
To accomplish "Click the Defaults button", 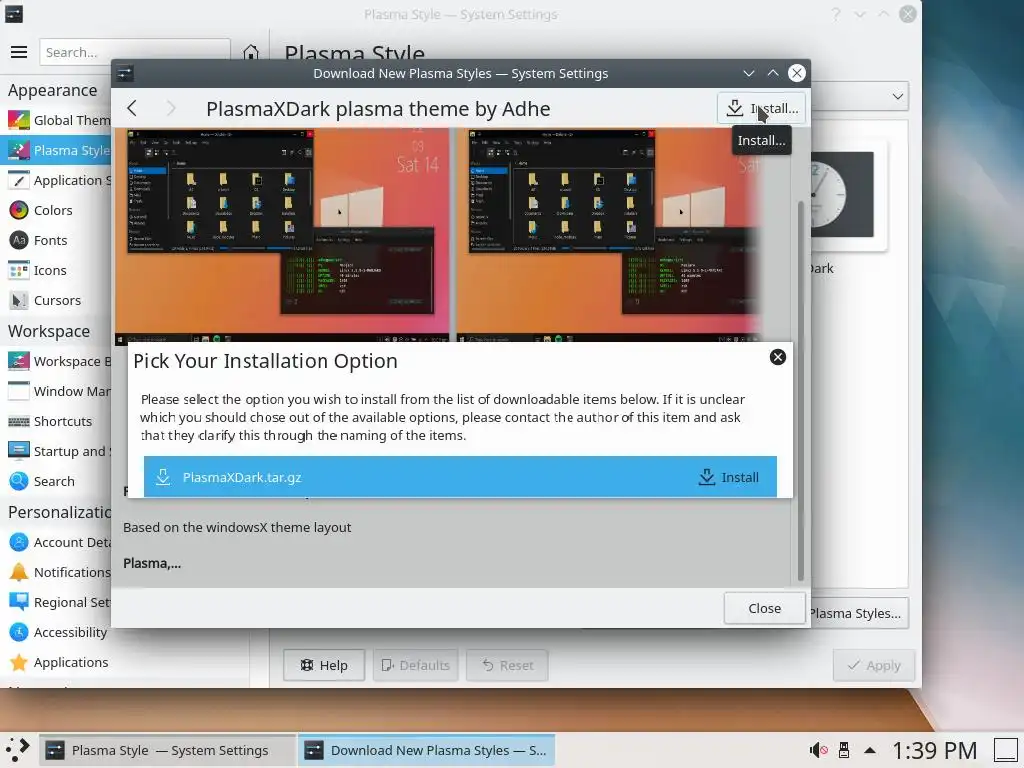I will (x=415, y=665).
